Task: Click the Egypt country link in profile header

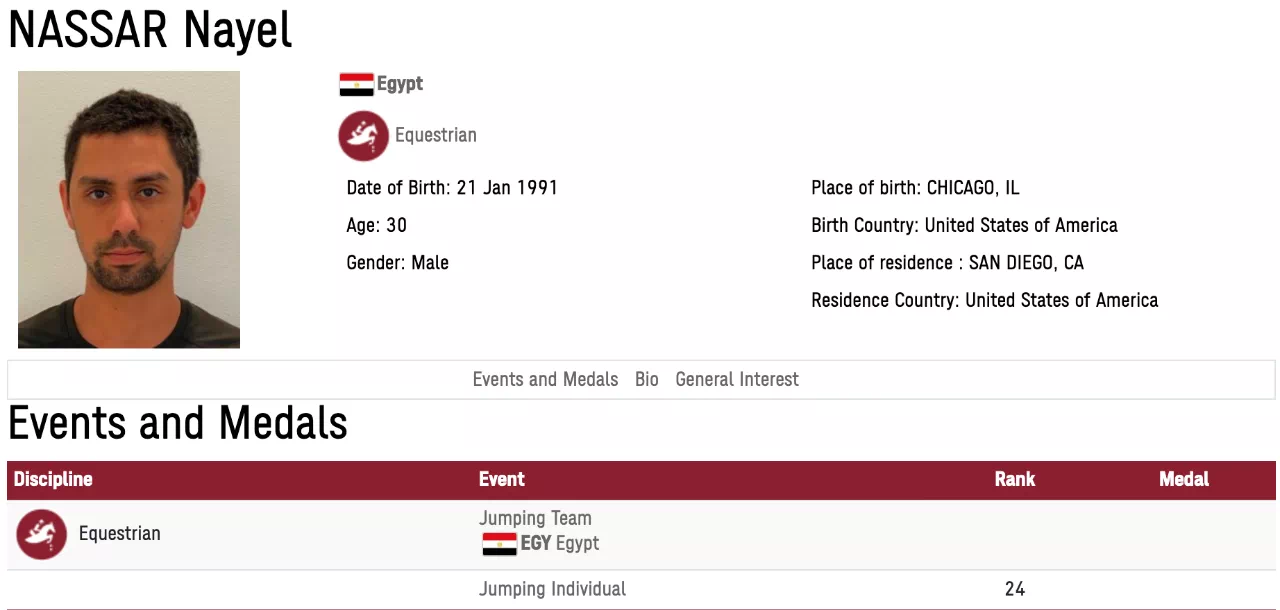Action: pos(400,84)
